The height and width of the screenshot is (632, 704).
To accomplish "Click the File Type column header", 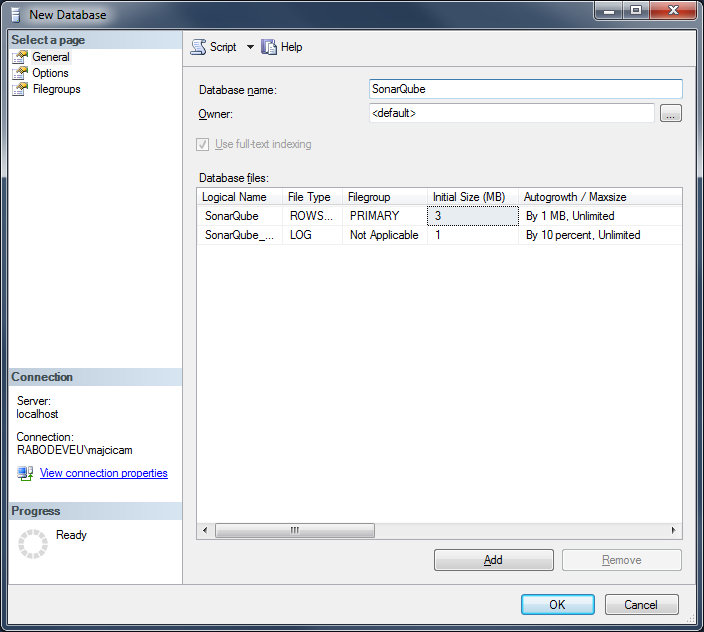I will (x=312, y=197).
